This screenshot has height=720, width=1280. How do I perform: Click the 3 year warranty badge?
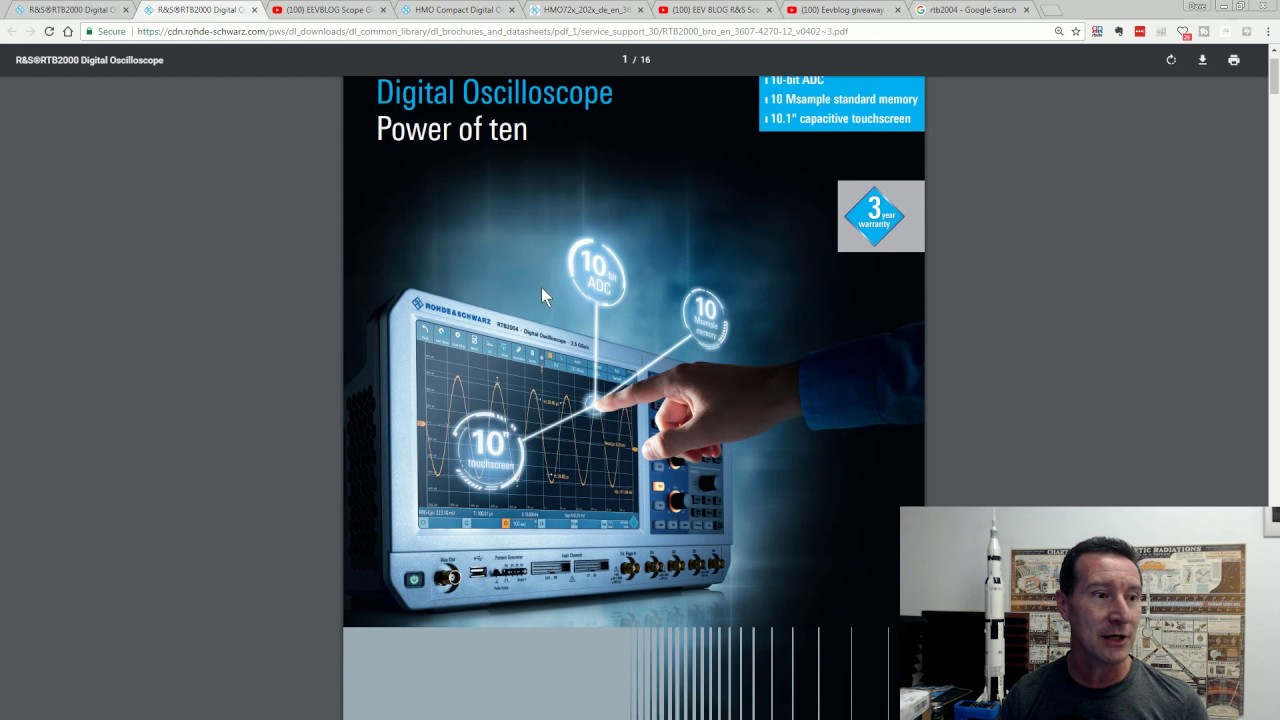click(880, 216)
